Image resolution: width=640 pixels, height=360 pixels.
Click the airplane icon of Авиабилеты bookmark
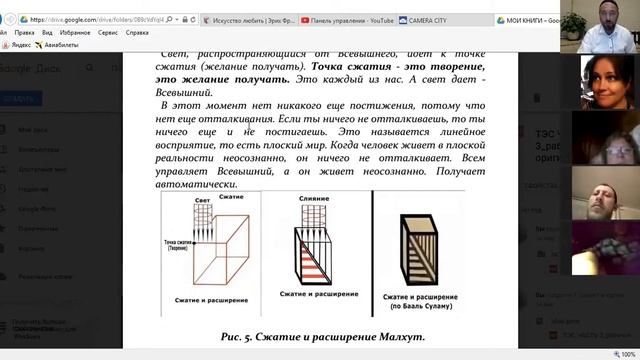pyautogui.click(x=38, y=45)
